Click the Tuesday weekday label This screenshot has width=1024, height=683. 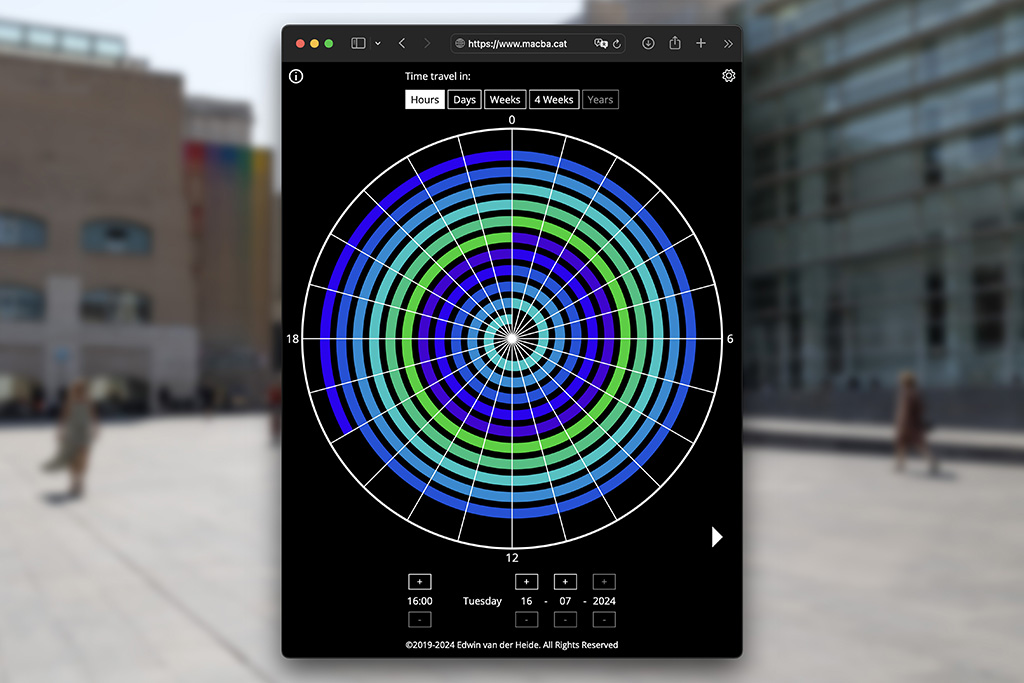(483, 601)
